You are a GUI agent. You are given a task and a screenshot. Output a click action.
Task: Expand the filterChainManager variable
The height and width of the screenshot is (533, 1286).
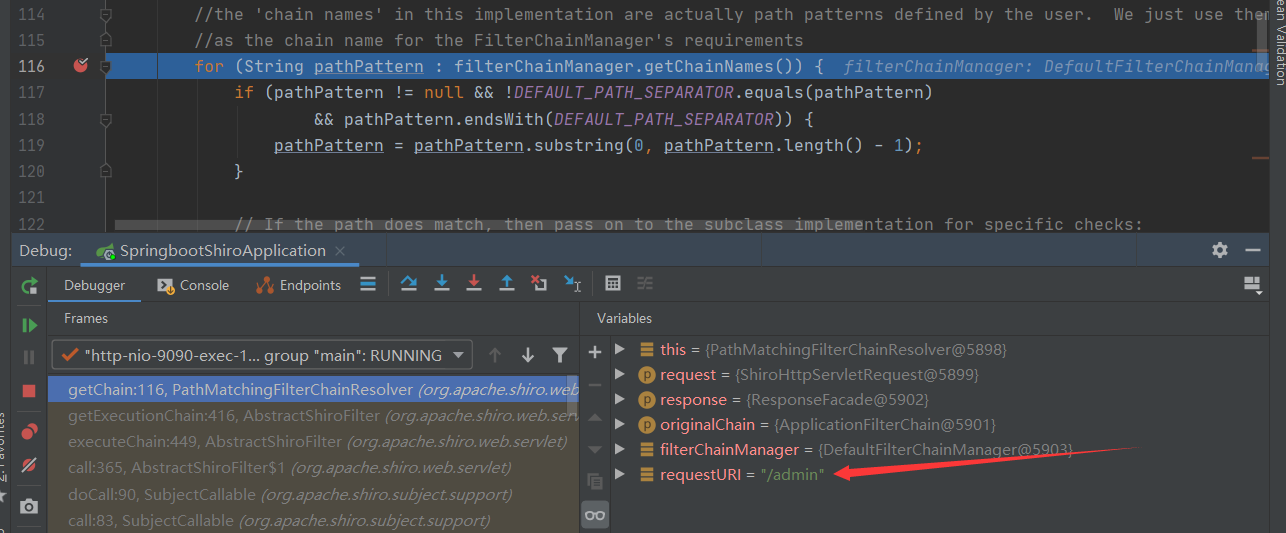click(620, 450)
